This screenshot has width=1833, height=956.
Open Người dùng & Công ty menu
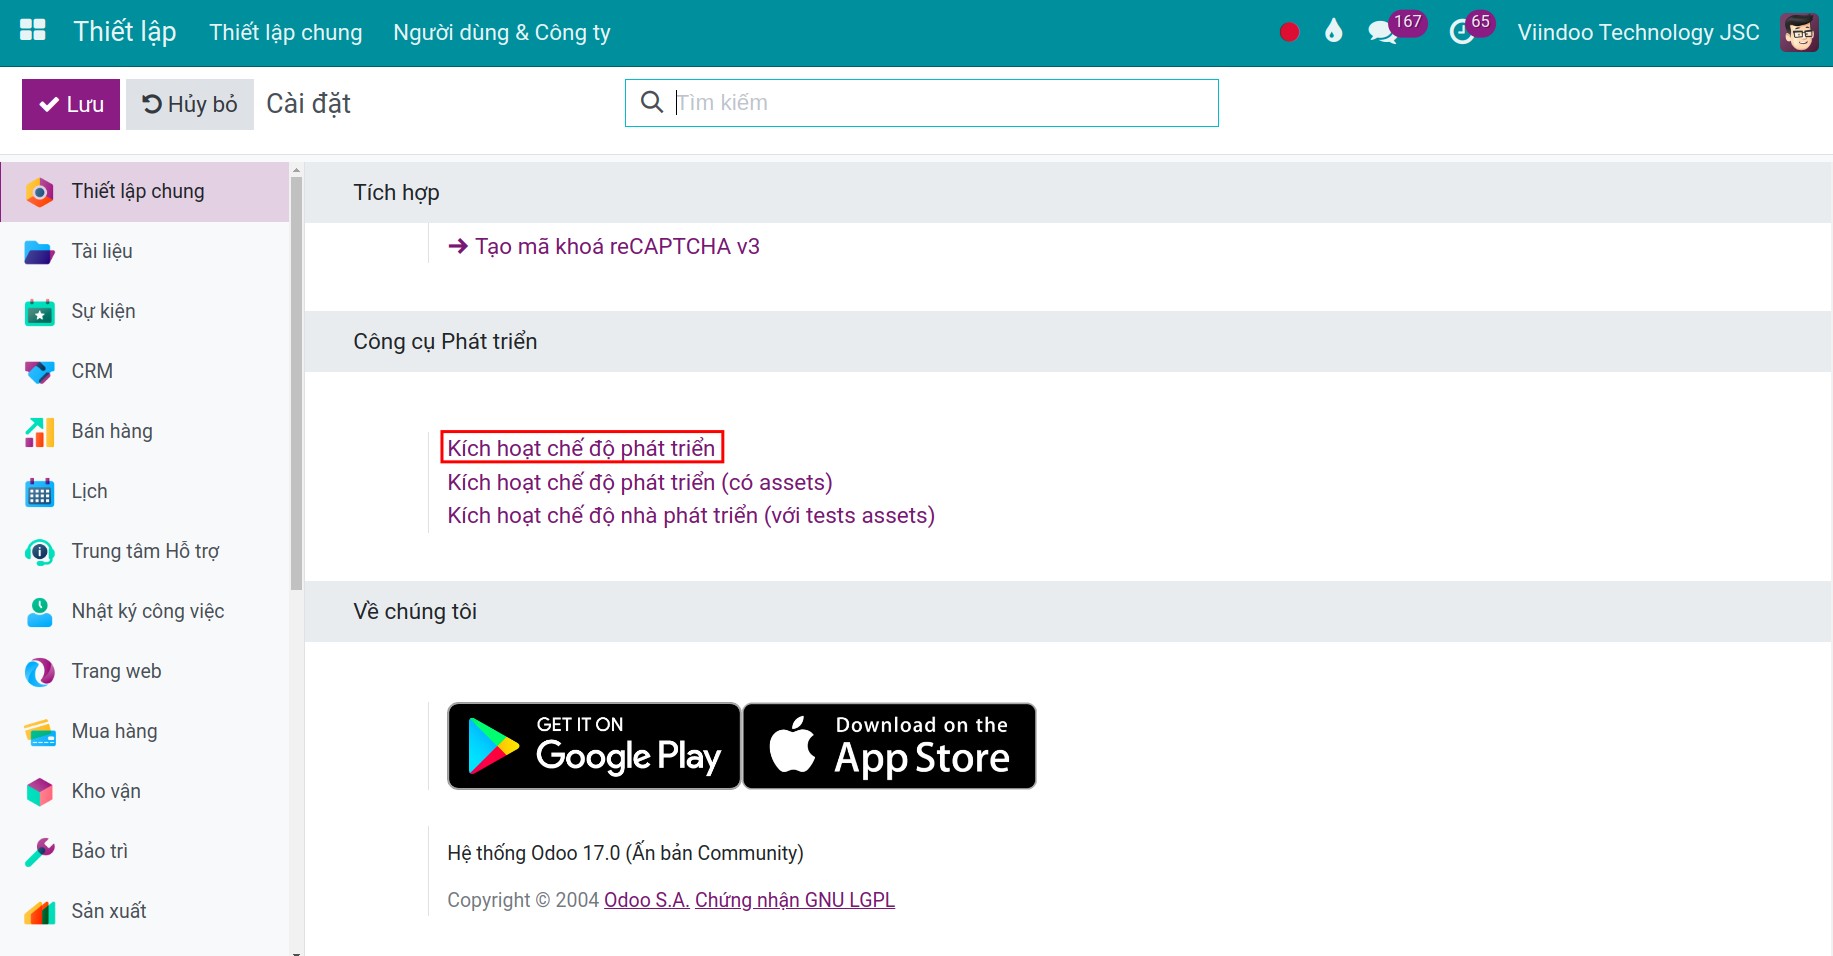502,32
